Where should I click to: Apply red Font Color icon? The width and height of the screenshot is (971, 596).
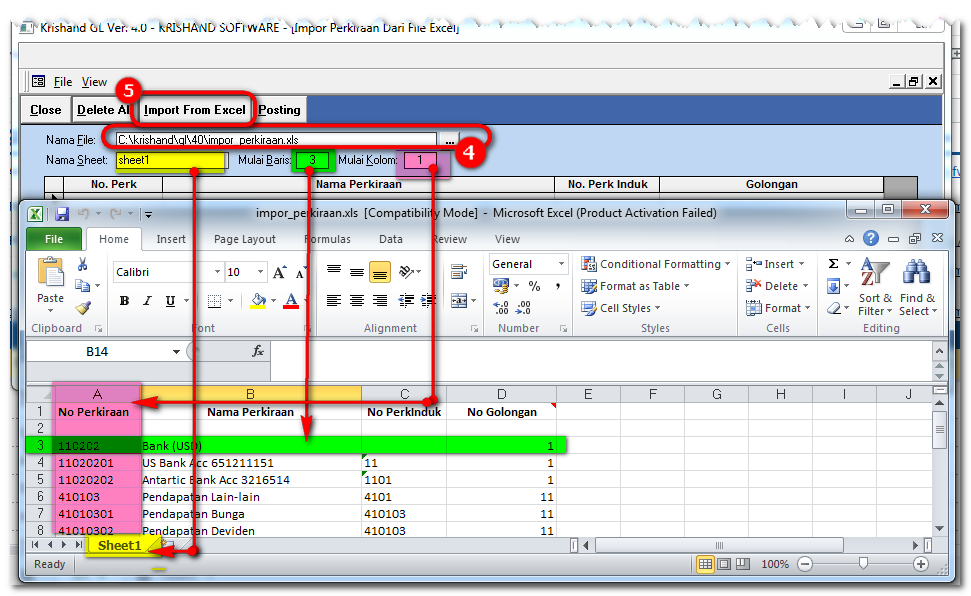[291, 301]
